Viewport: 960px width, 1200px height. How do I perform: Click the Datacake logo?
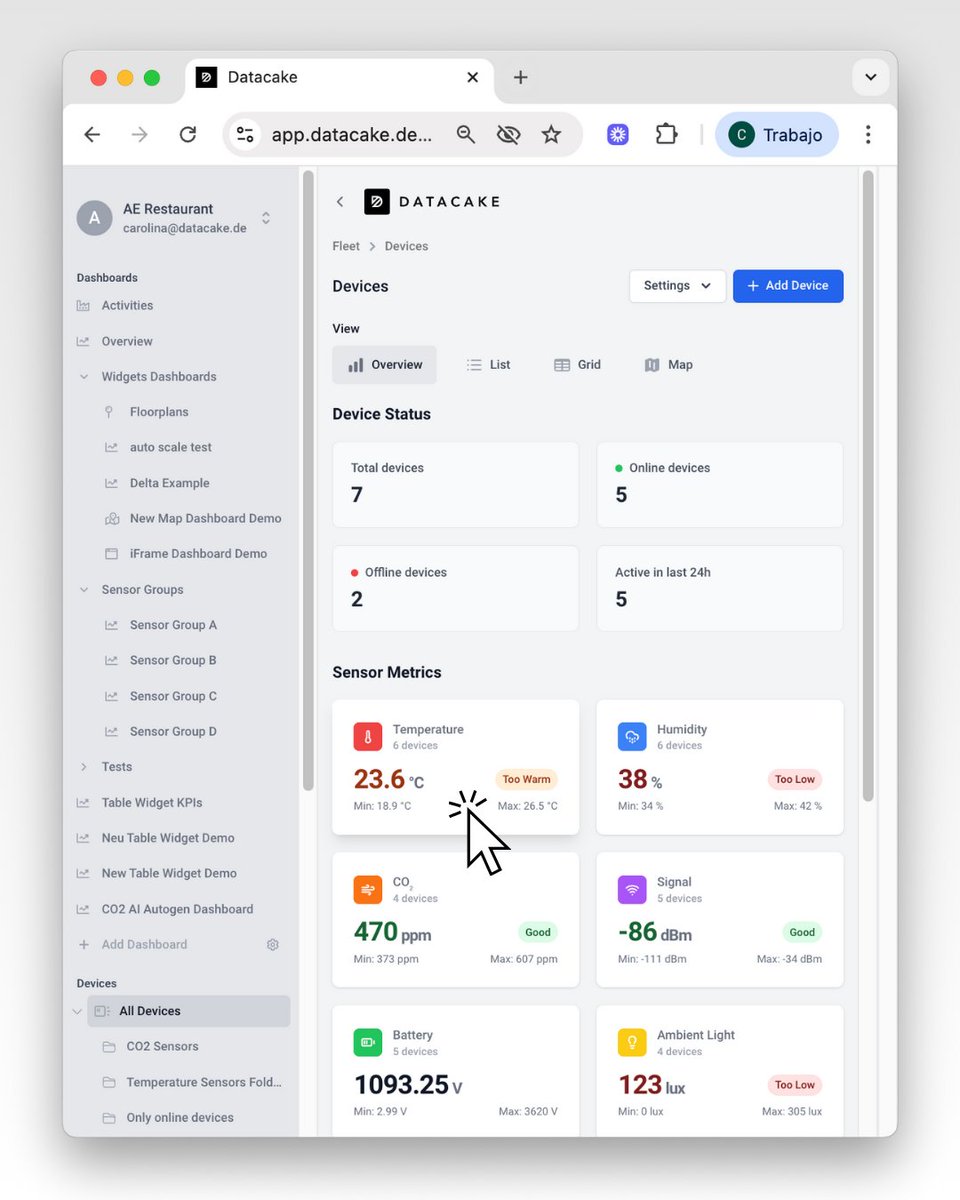click(431, 201)
